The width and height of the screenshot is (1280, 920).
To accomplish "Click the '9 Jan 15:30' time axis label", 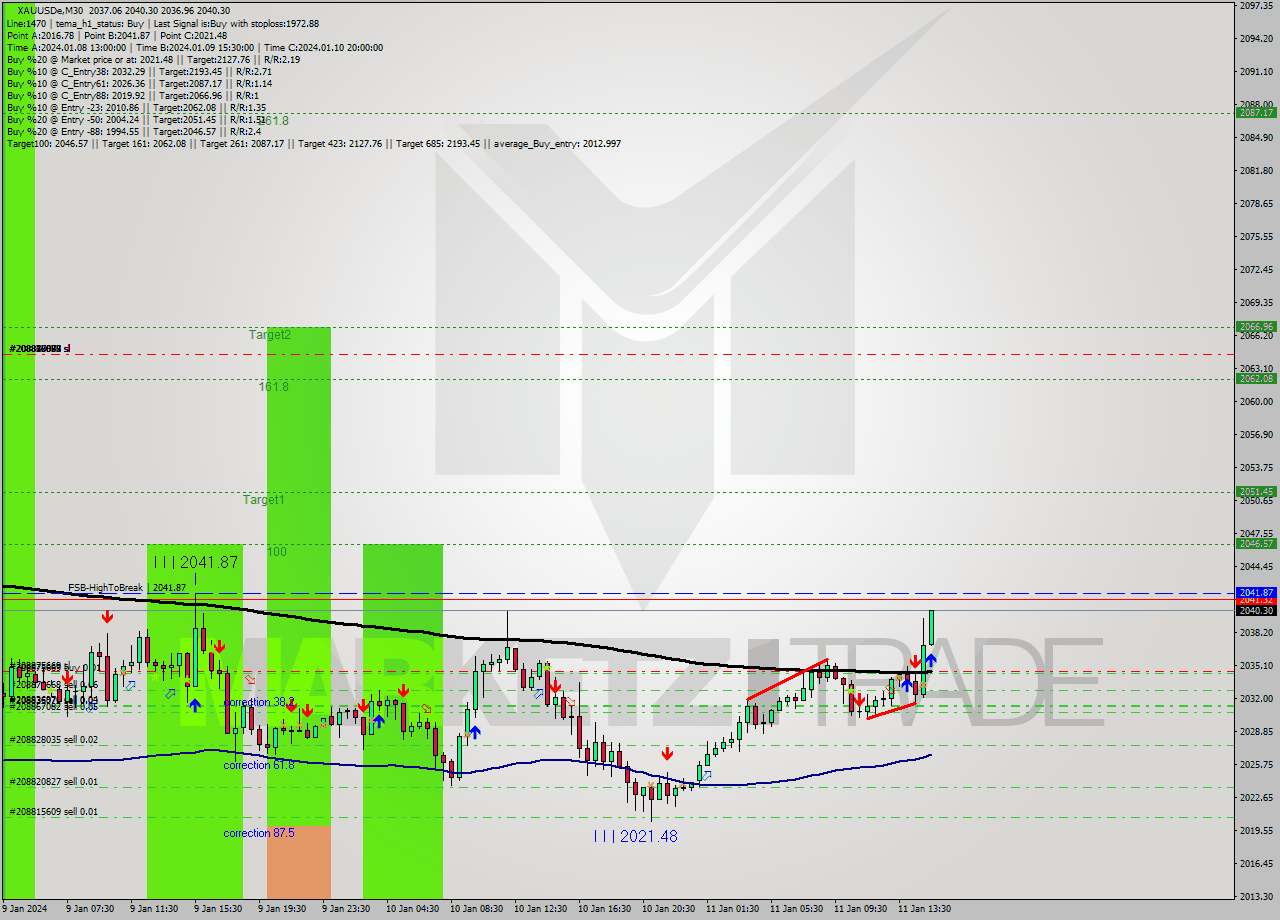I will [217, 909].
